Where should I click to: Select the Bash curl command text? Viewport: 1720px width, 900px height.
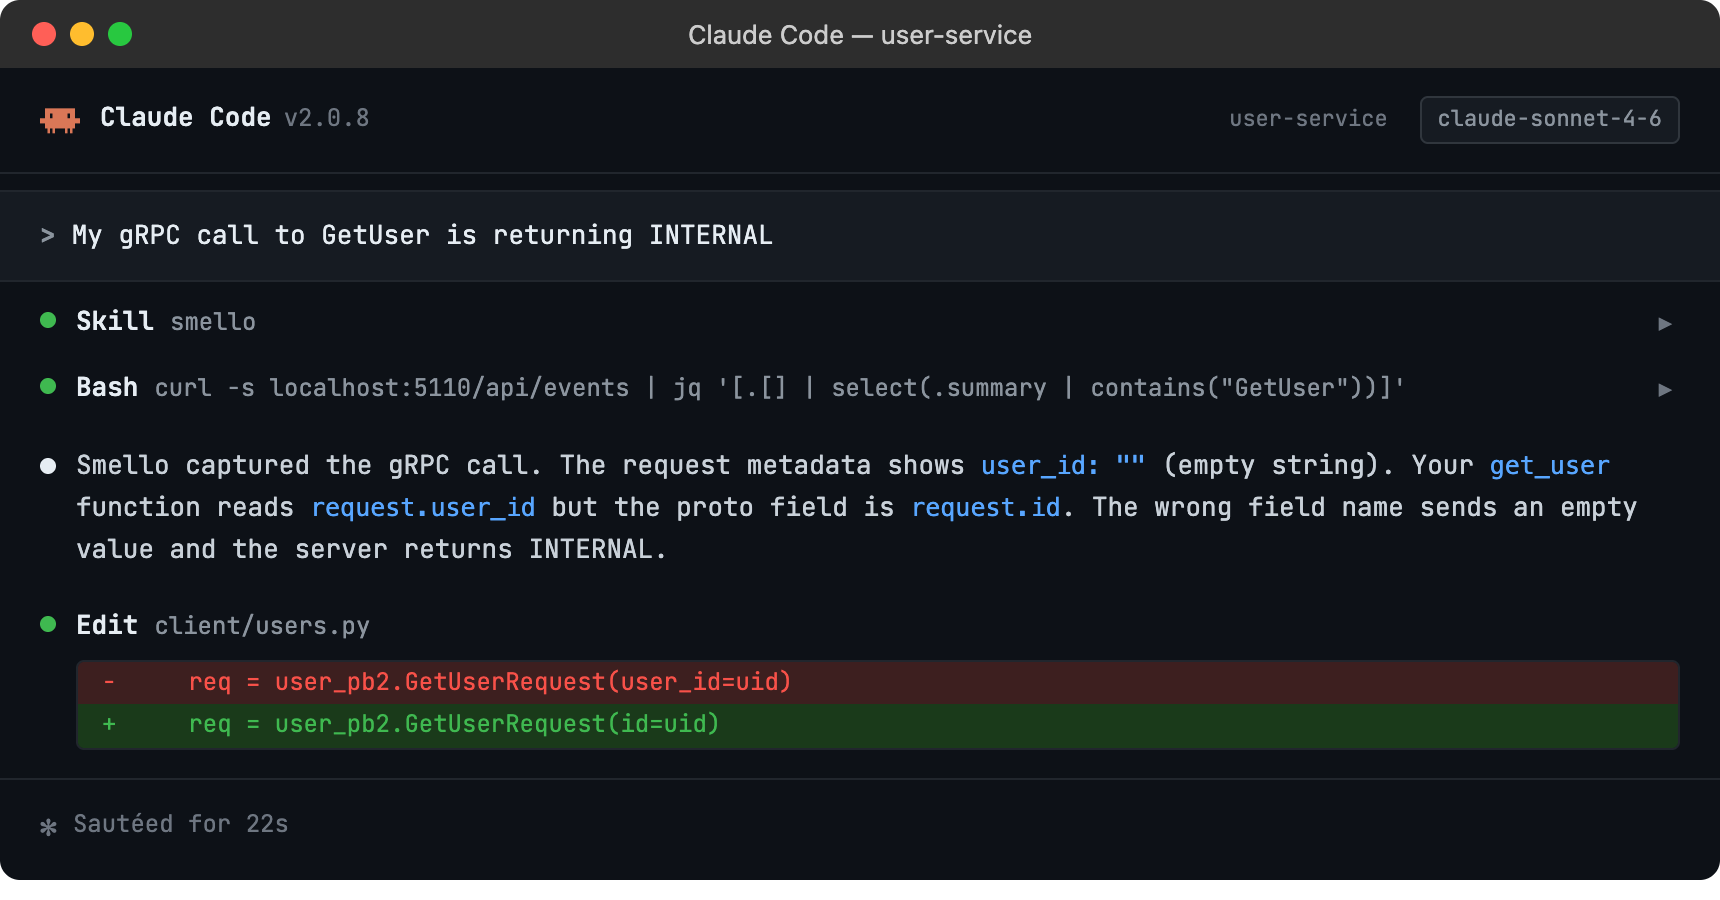pyautogui.click(x=780, y=388)
